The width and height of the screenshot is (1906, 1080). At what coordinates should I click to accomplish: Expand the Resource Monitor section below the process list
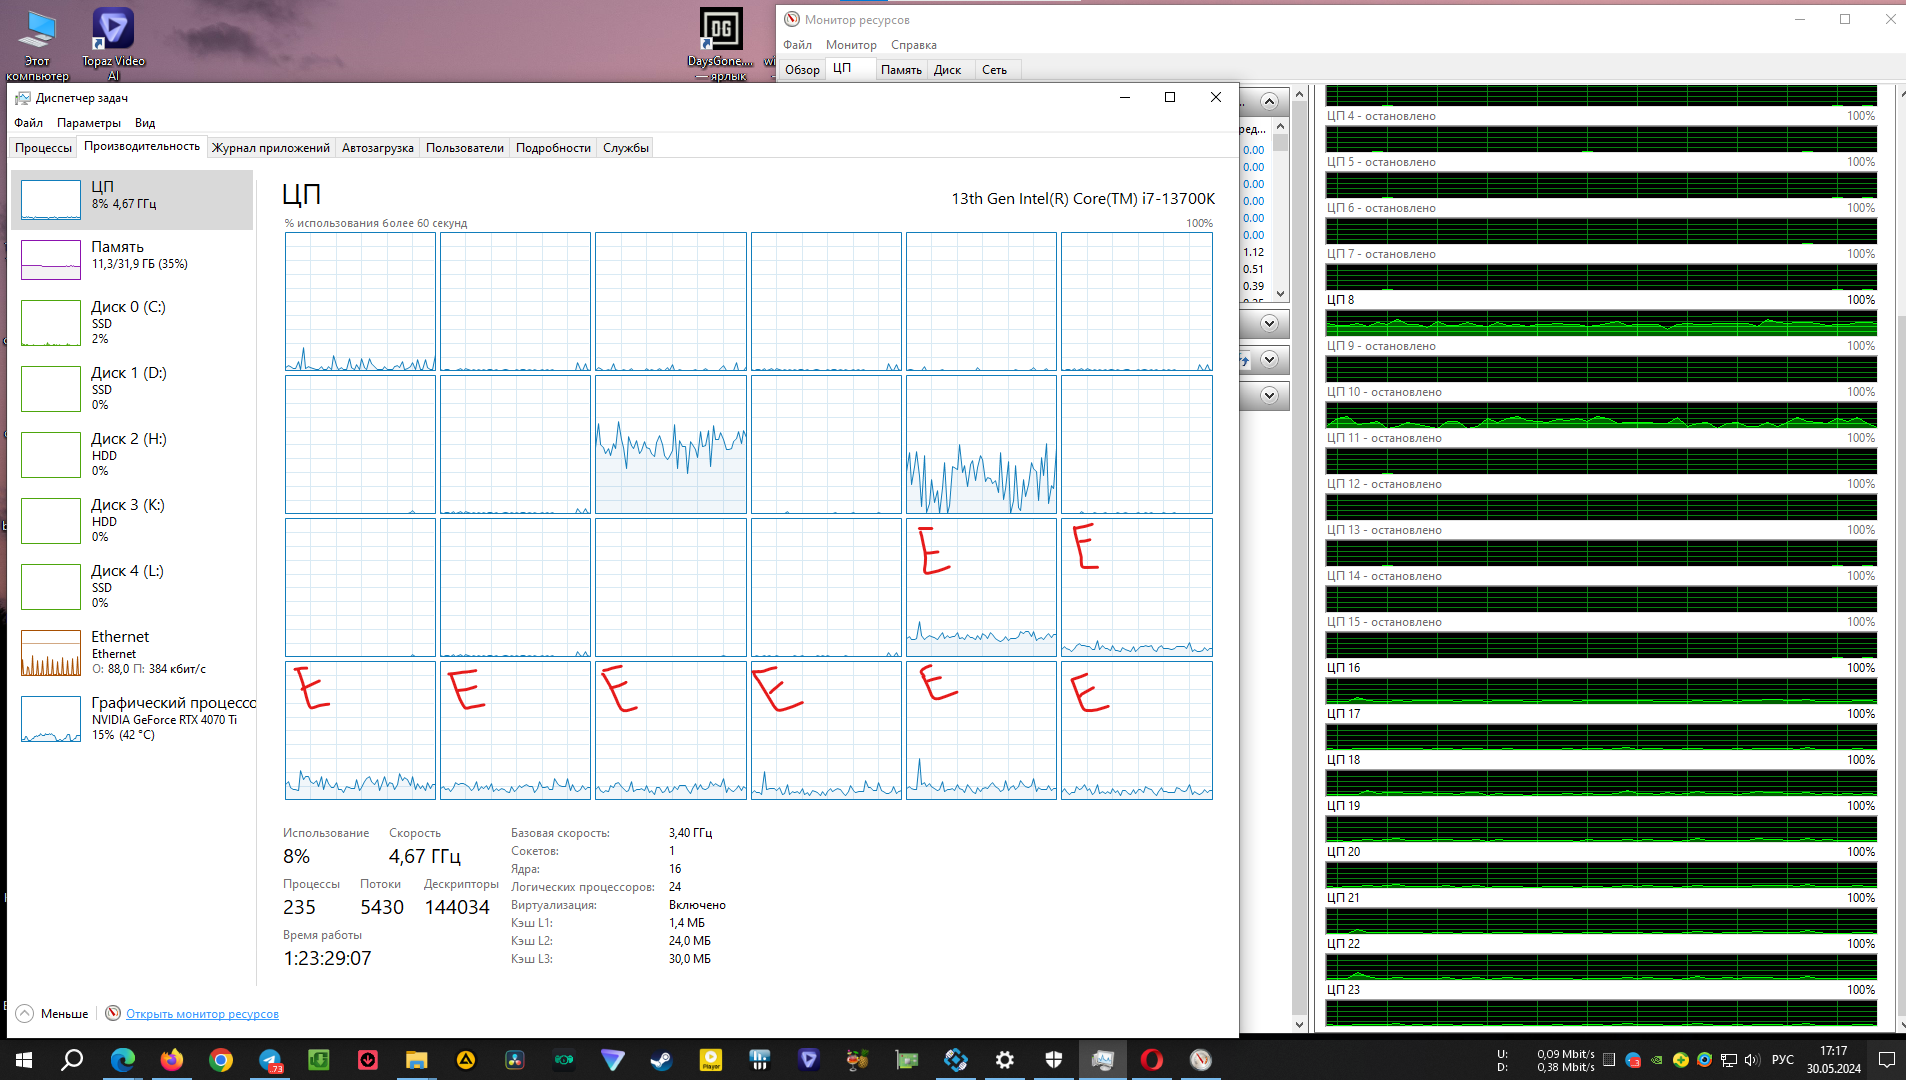coord(1269,323)
